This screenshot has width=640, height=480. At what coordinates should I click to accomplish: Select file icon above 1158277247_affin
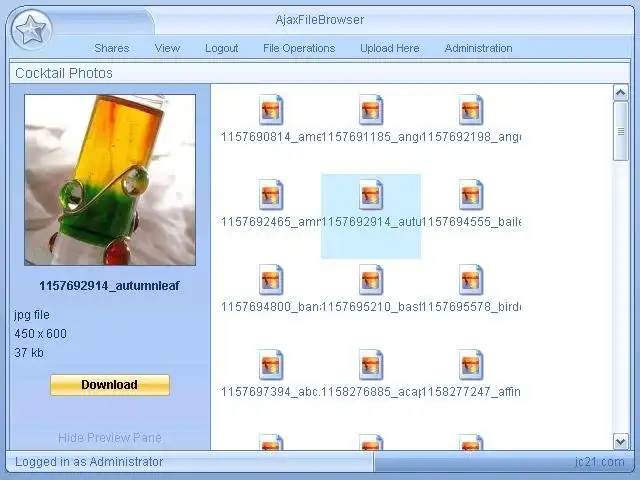pos(471,364)
